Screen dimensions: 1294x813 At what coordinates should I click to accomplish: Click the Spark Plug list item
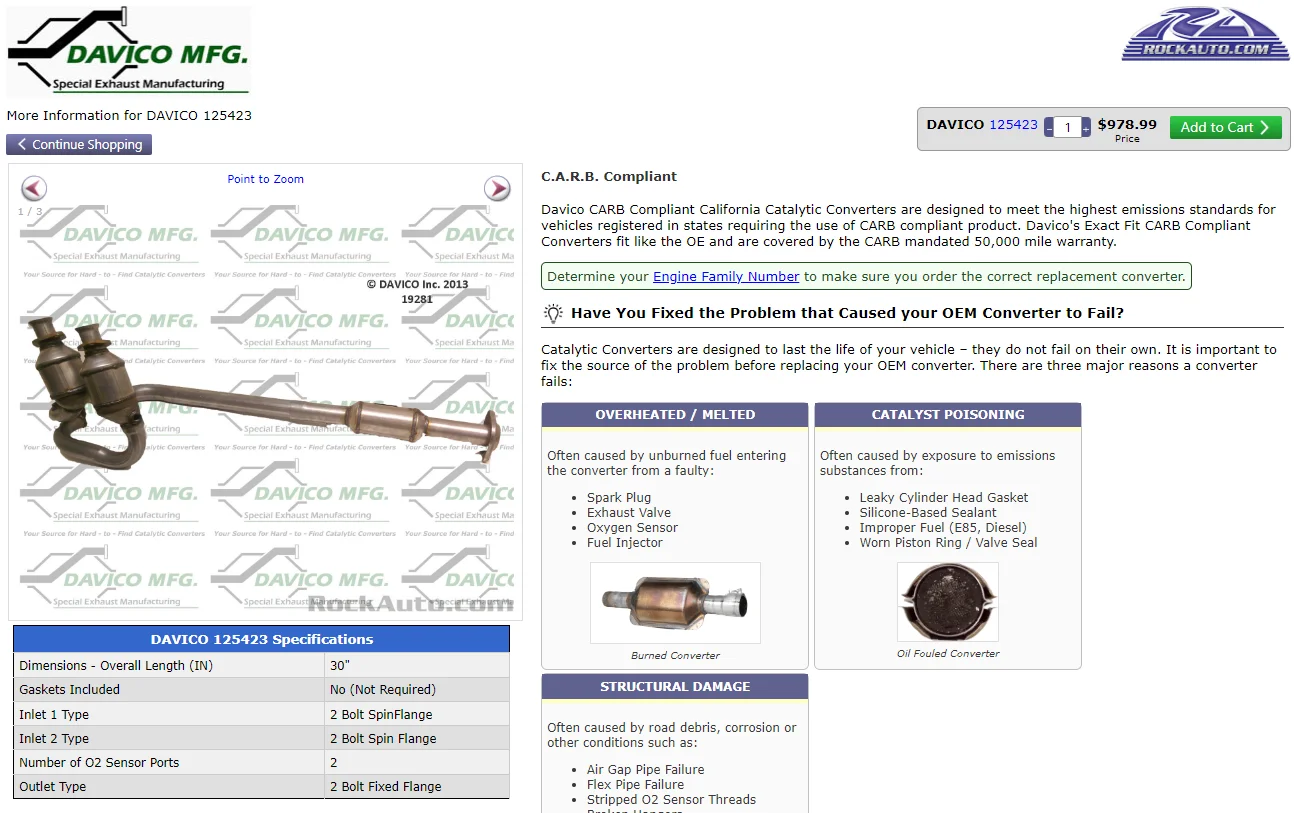pos(619,497)
